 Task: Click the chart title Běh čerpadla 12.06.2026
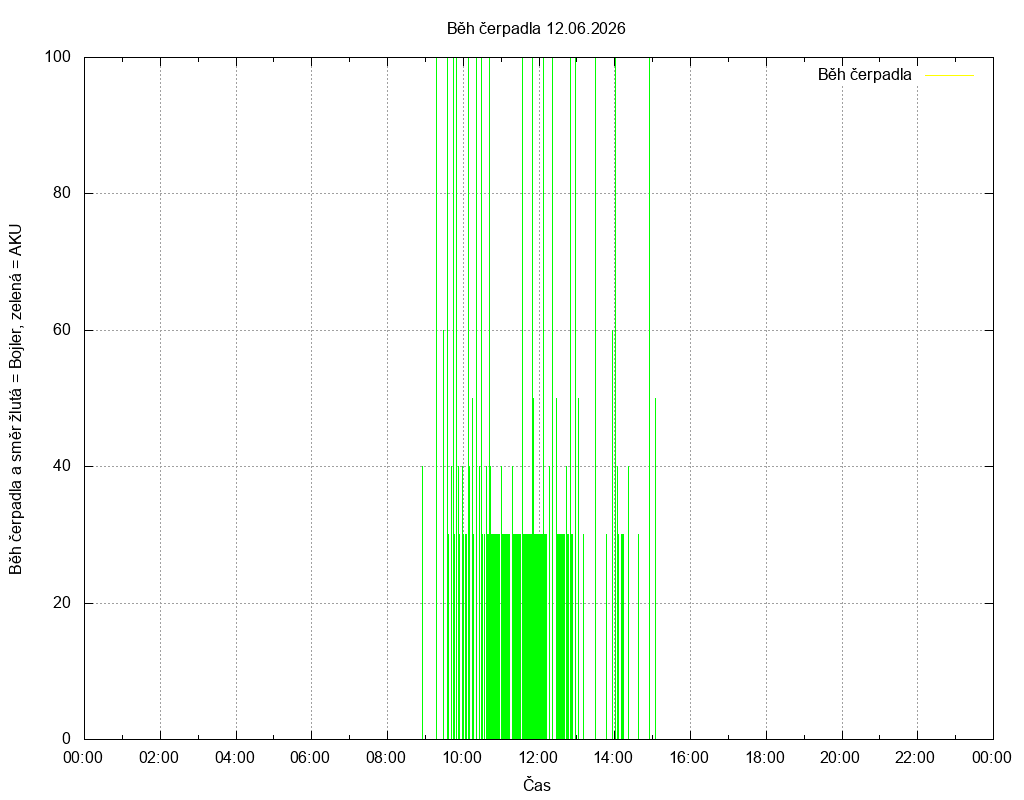pos(536,29)
